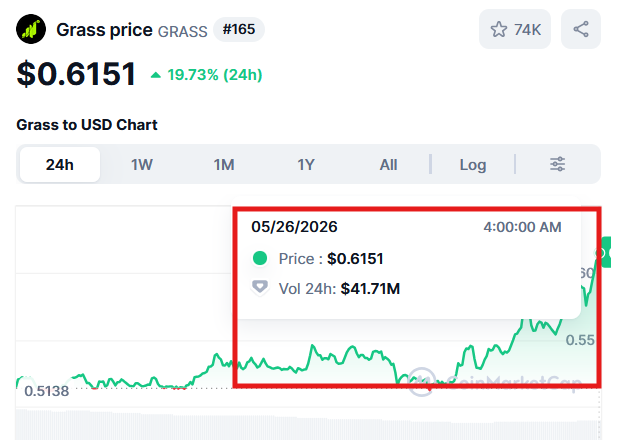Open the share icon button
The width and height of the screenshot is (617, 440).
[581, 29]
